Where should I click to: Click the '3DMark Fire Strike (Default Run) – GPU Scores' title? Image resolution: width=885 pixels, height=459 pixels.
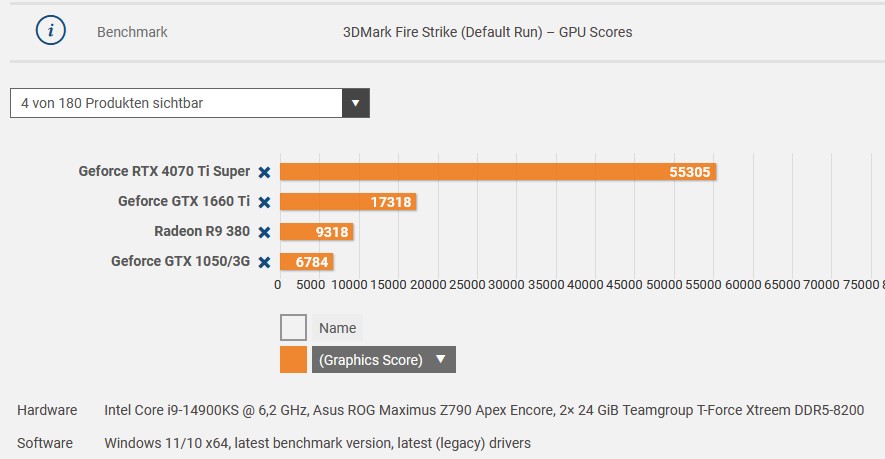coord(488,32)
